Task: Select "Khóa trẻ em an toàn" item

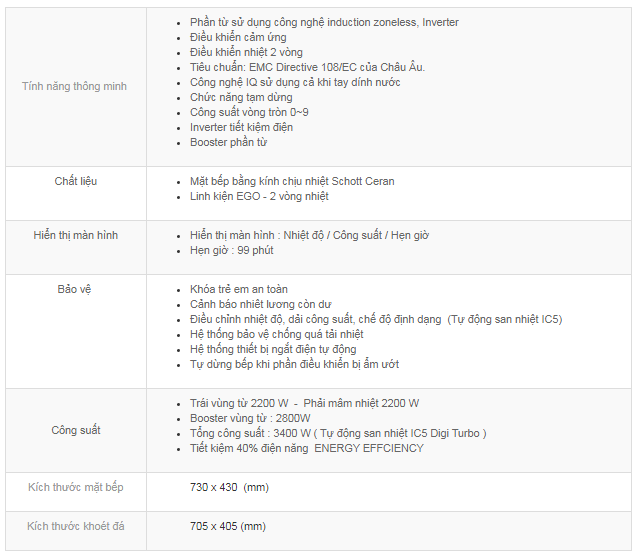Action: pos(239,289)
